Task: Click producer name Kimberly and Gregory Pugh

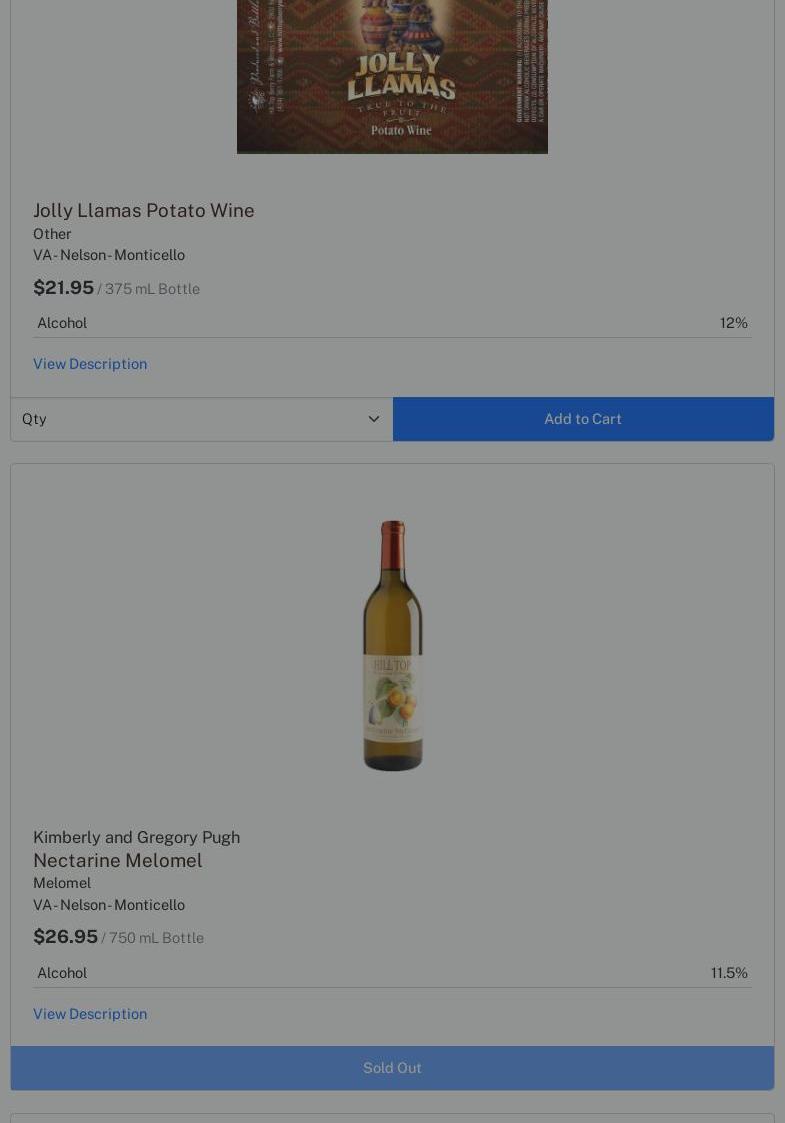Action: [136, 837]
